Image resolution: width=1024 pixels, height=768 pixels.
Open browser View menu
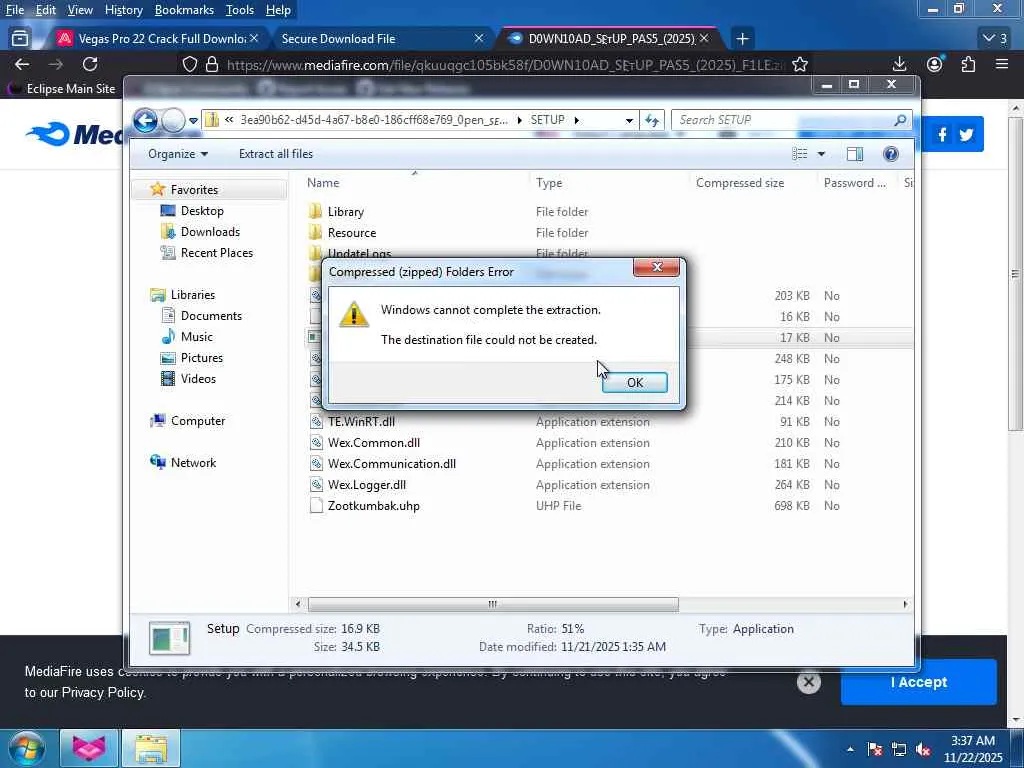click(x=80, y=10)
